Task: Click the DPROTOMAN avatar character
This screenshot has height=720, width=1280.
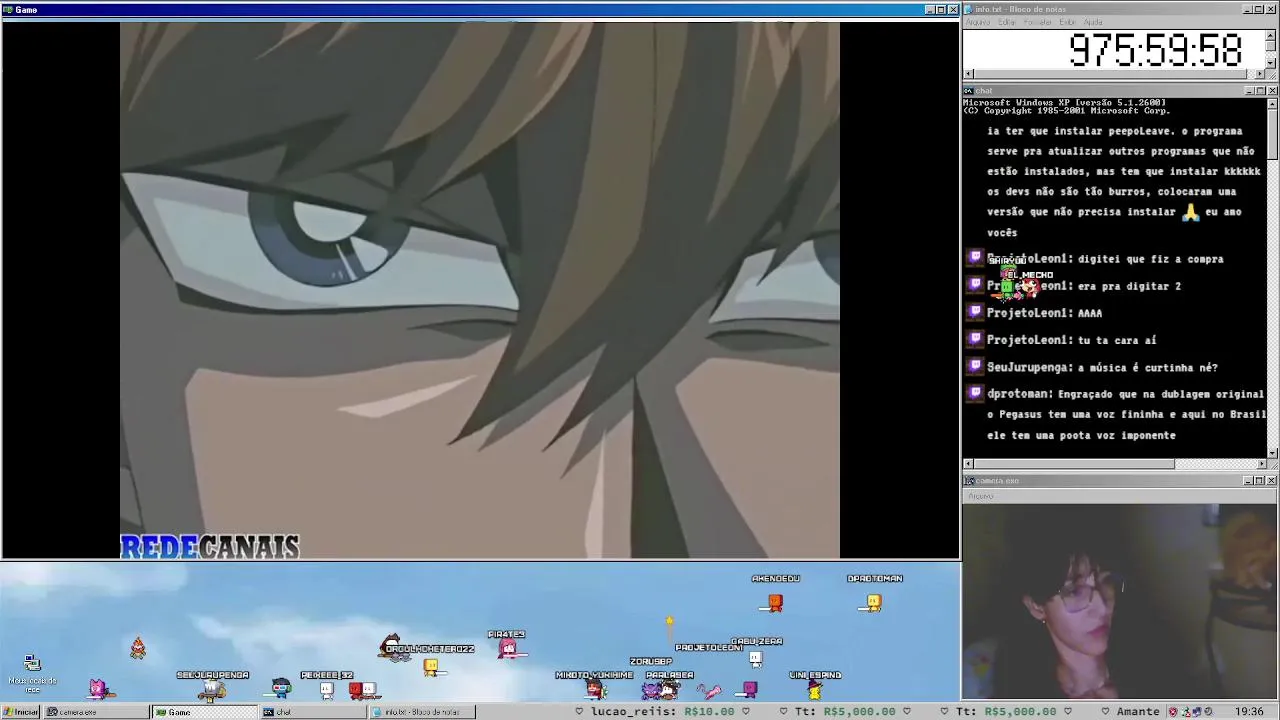Action: pos(874,602)
